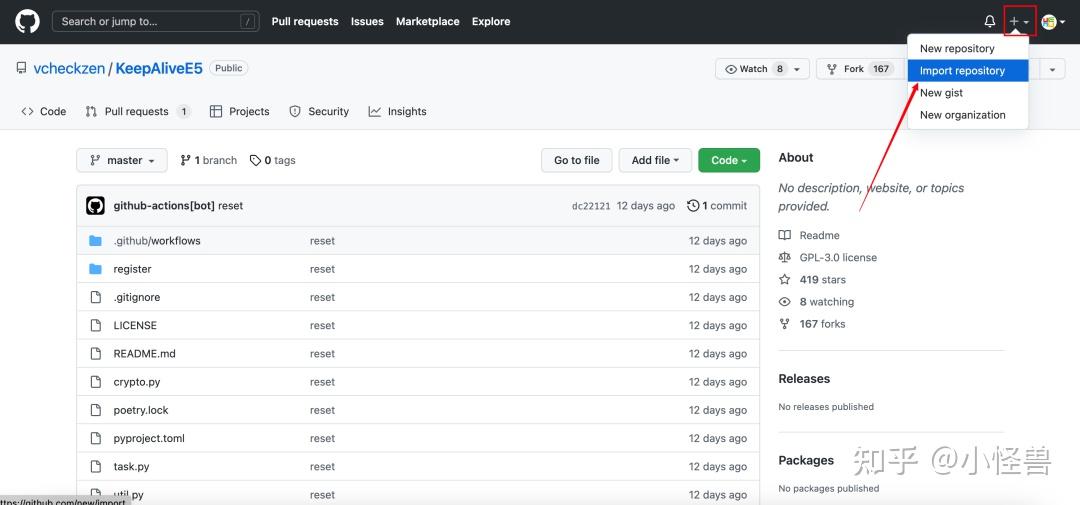Click the repository book icon beside vcheckzen
The width and height of the screenshot is (1080, 505).
click(x=21, y=68)
